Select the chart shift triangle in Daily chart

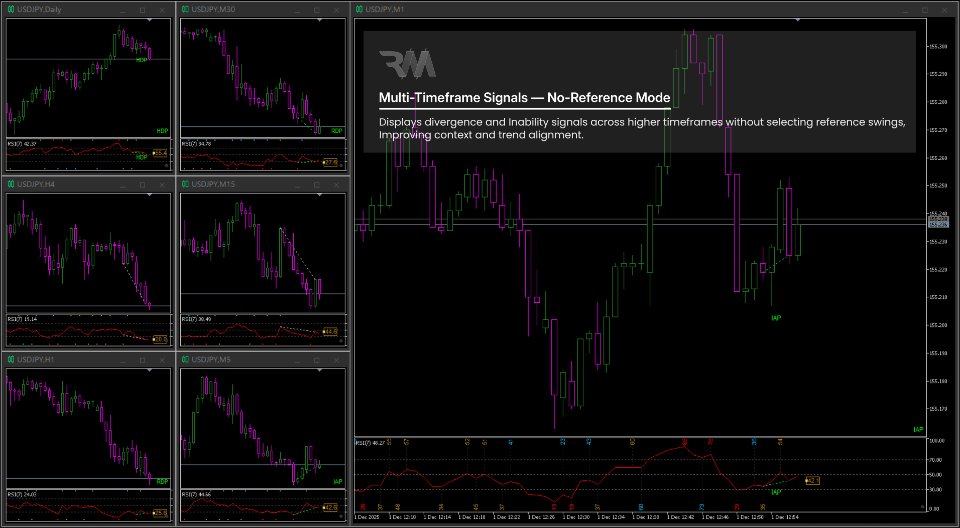[149, 20]
